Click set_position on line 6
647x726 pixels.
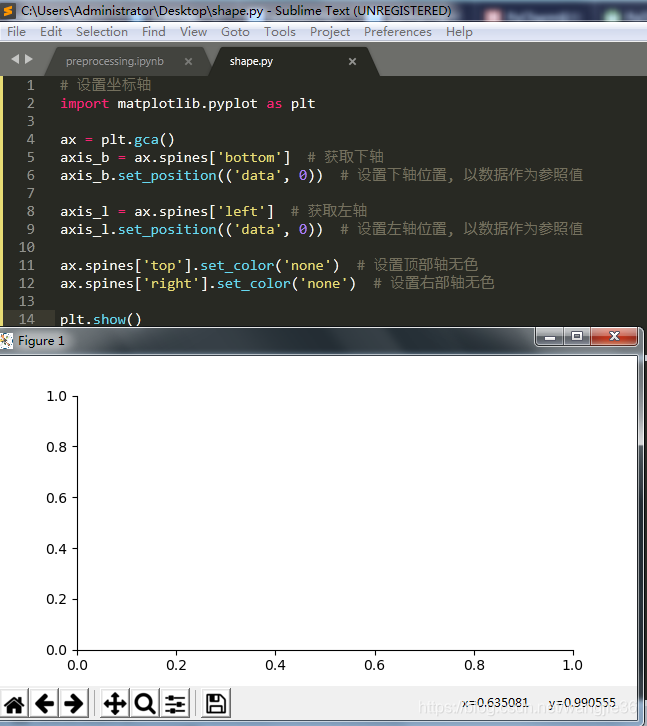(x=167, y=175)
